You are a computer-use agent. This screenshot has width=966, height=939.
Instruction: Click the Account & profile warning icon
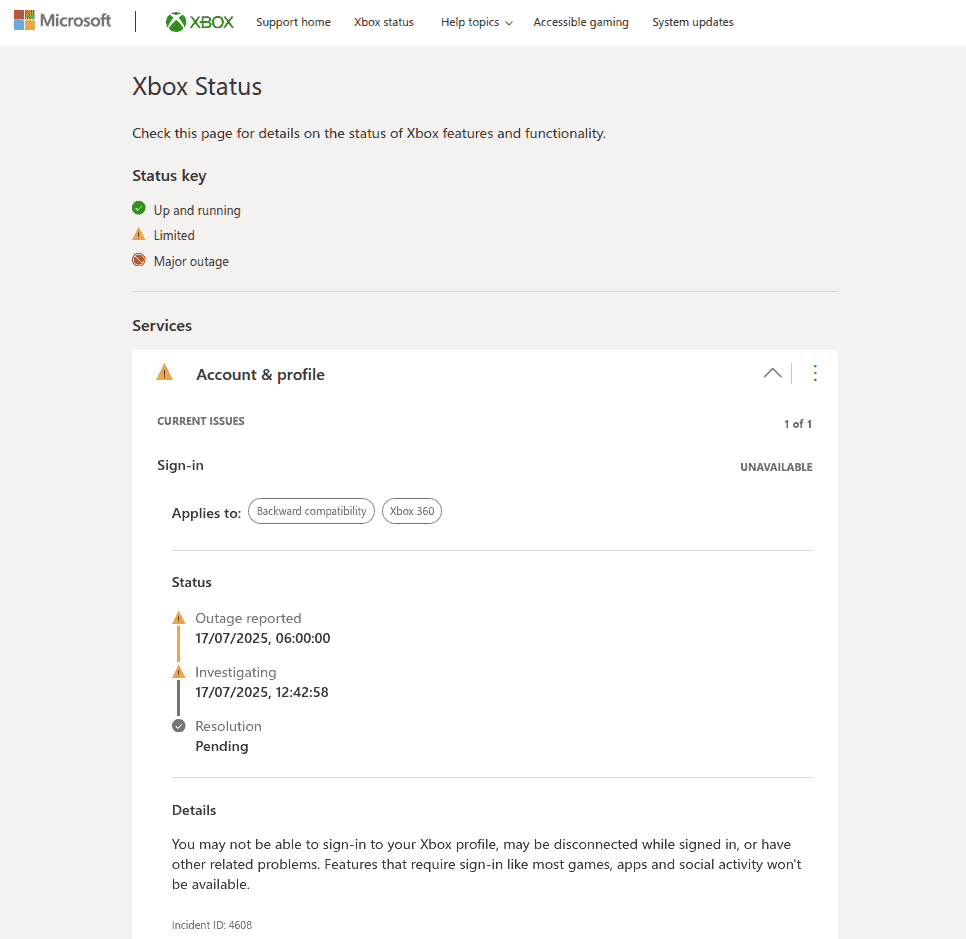point(165,373)
